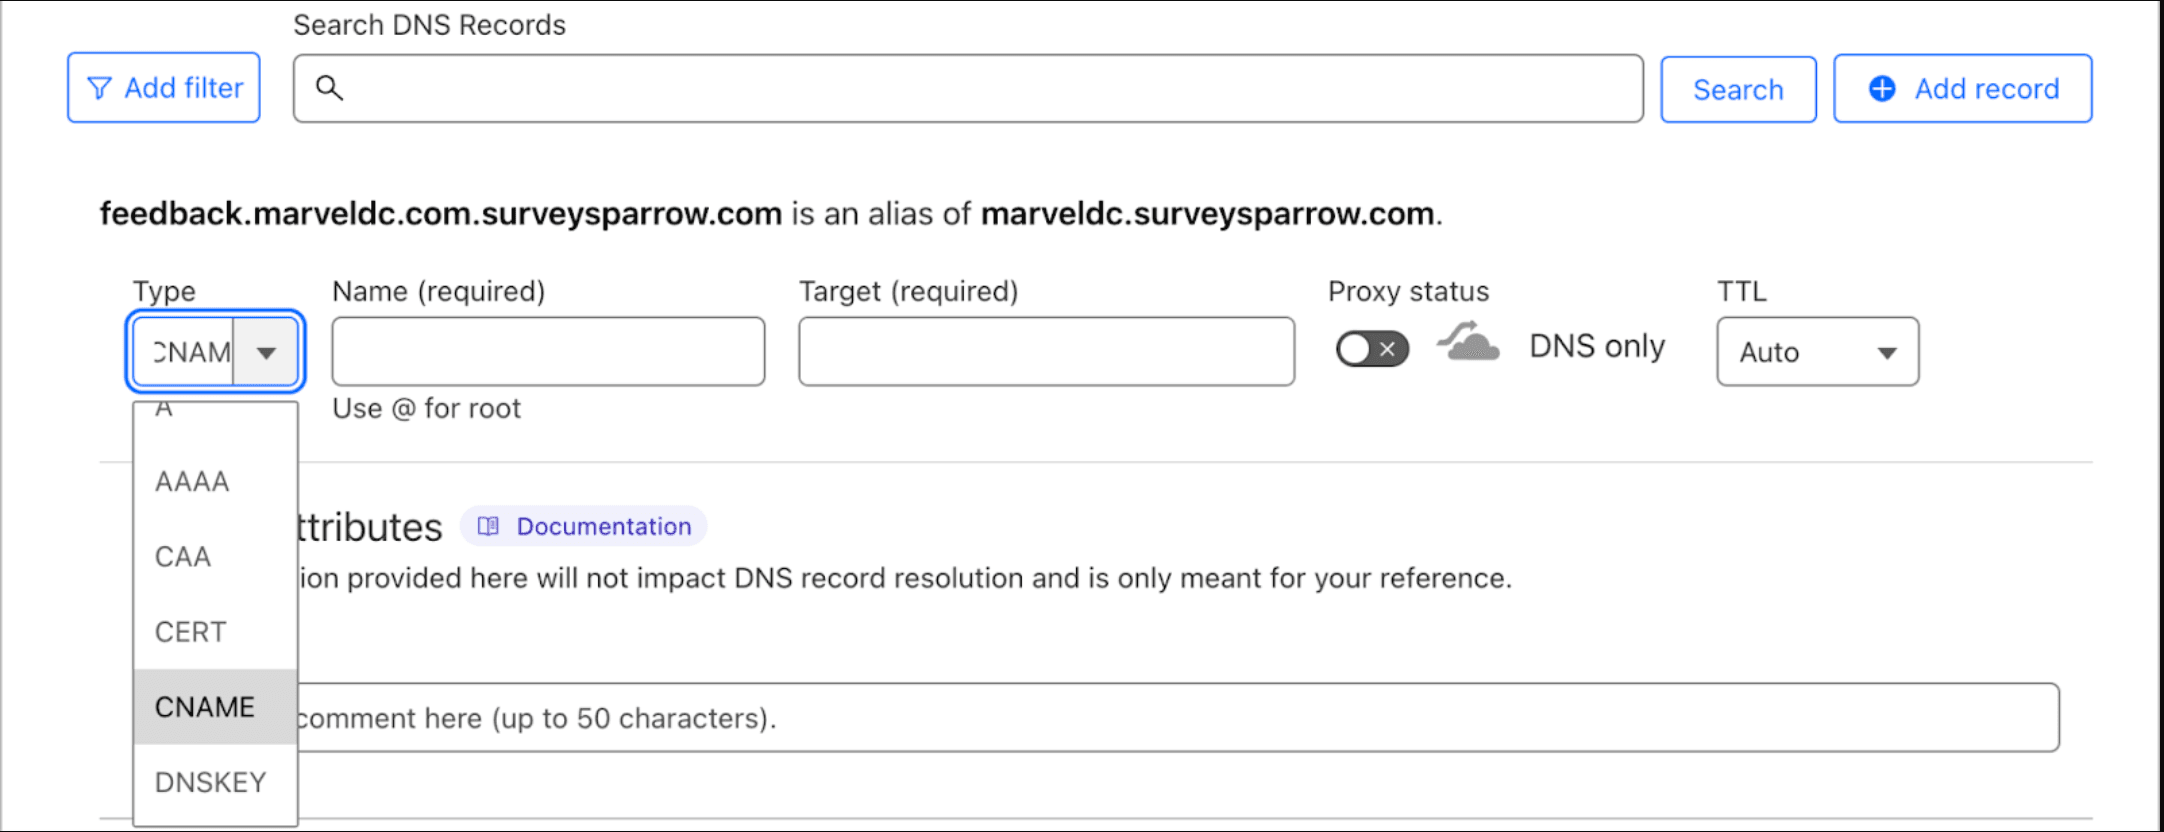
Task: Select AAAA from the Type list
Action: 192,482
